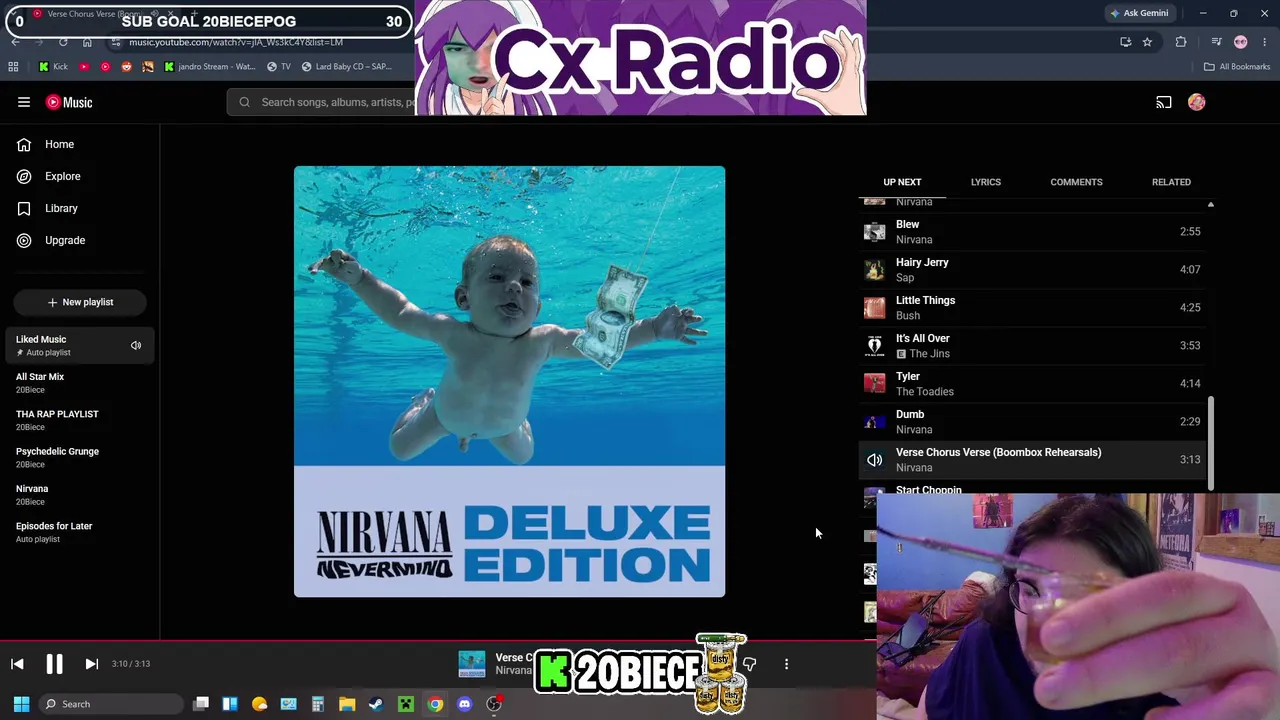Open the Chrome extensions puzzle icon

(x=1181, y=42)
